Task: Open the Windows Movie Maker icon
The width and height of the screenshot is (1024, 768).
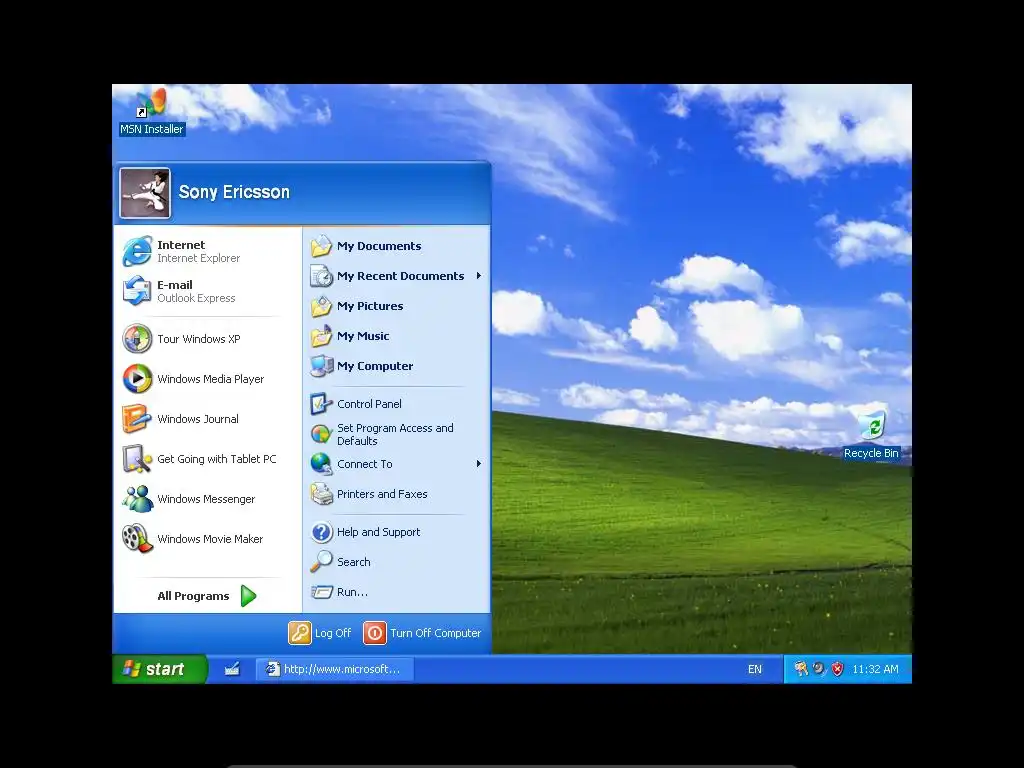Action: [x=137, y=539]
